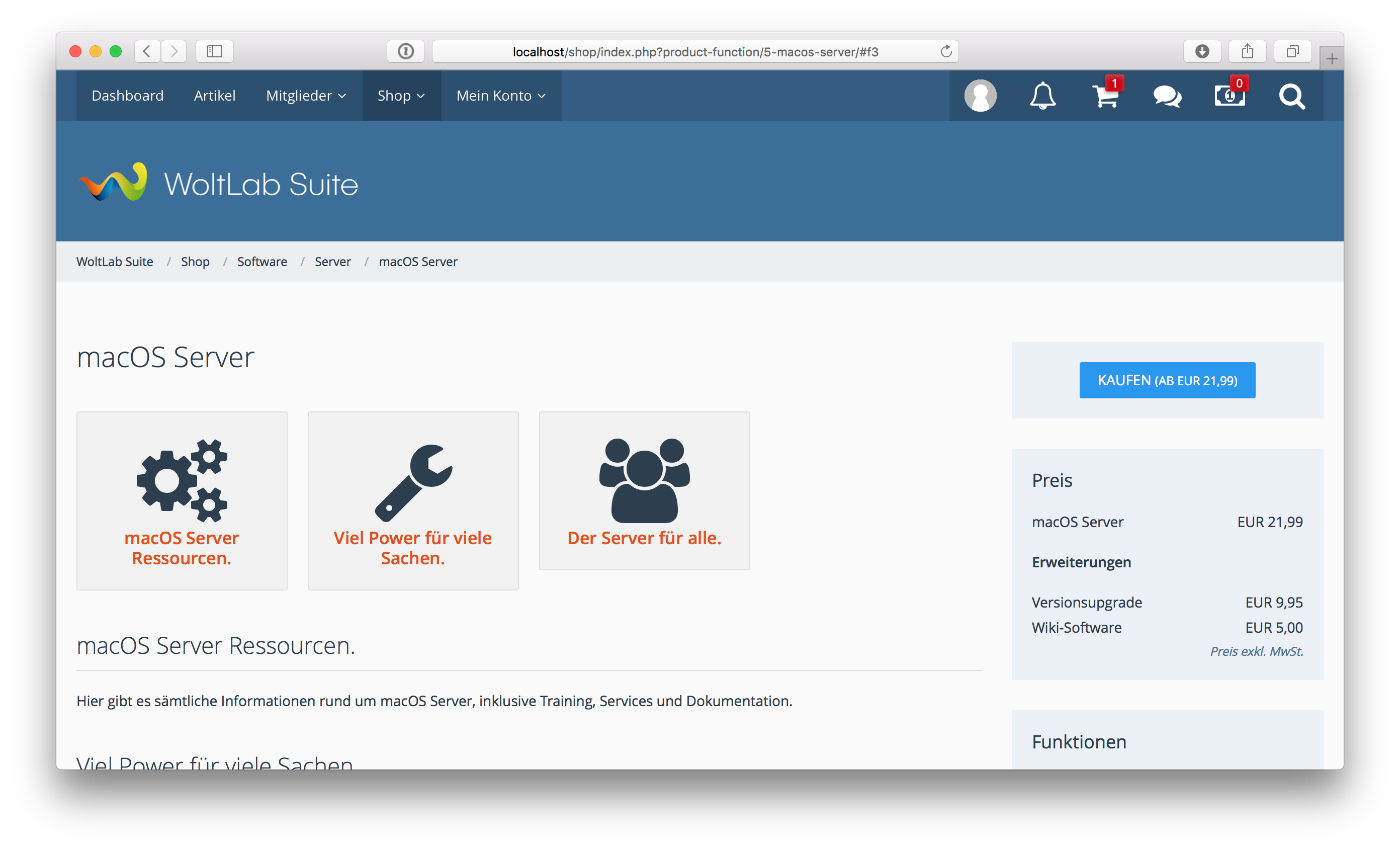The height and width of the screenshot is (850, 1400).
Task: Go to Dashboard in navigation bar
Action: pyautogui.click(x=127, y=96)
